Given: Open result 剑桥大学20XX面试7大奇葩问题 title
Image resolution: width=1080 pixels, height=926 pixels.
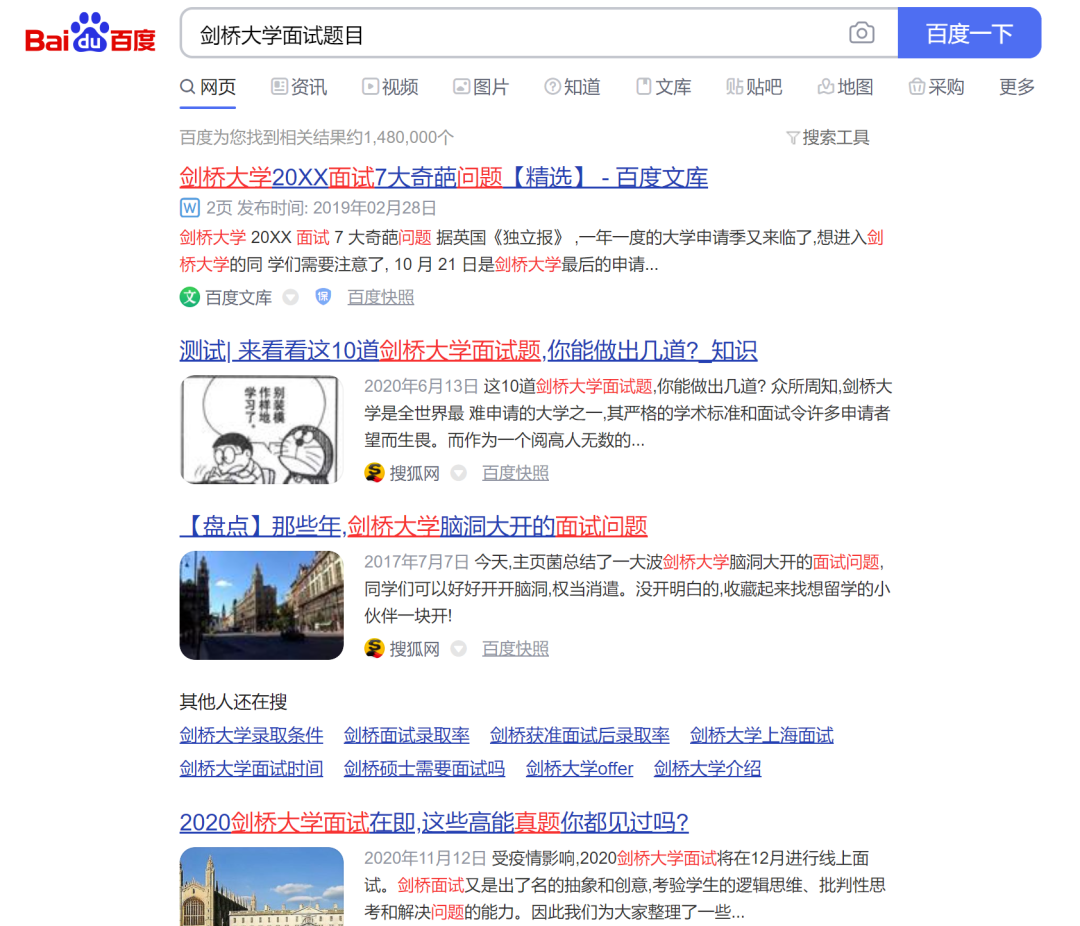Looking at the screenshot, I should (444, 177).
